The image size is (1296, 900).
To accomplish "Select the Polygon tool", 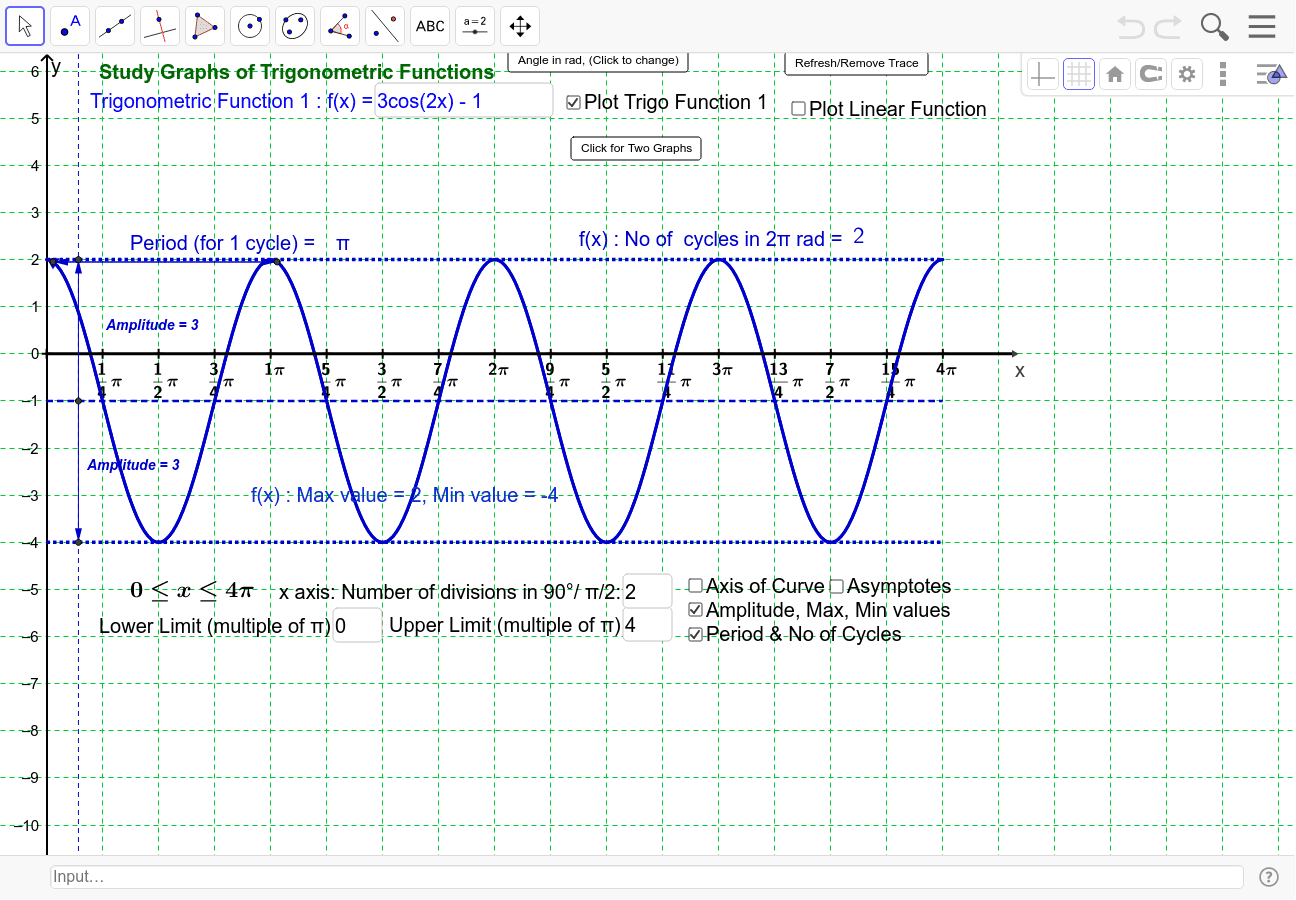I will [x=205, y=26].
